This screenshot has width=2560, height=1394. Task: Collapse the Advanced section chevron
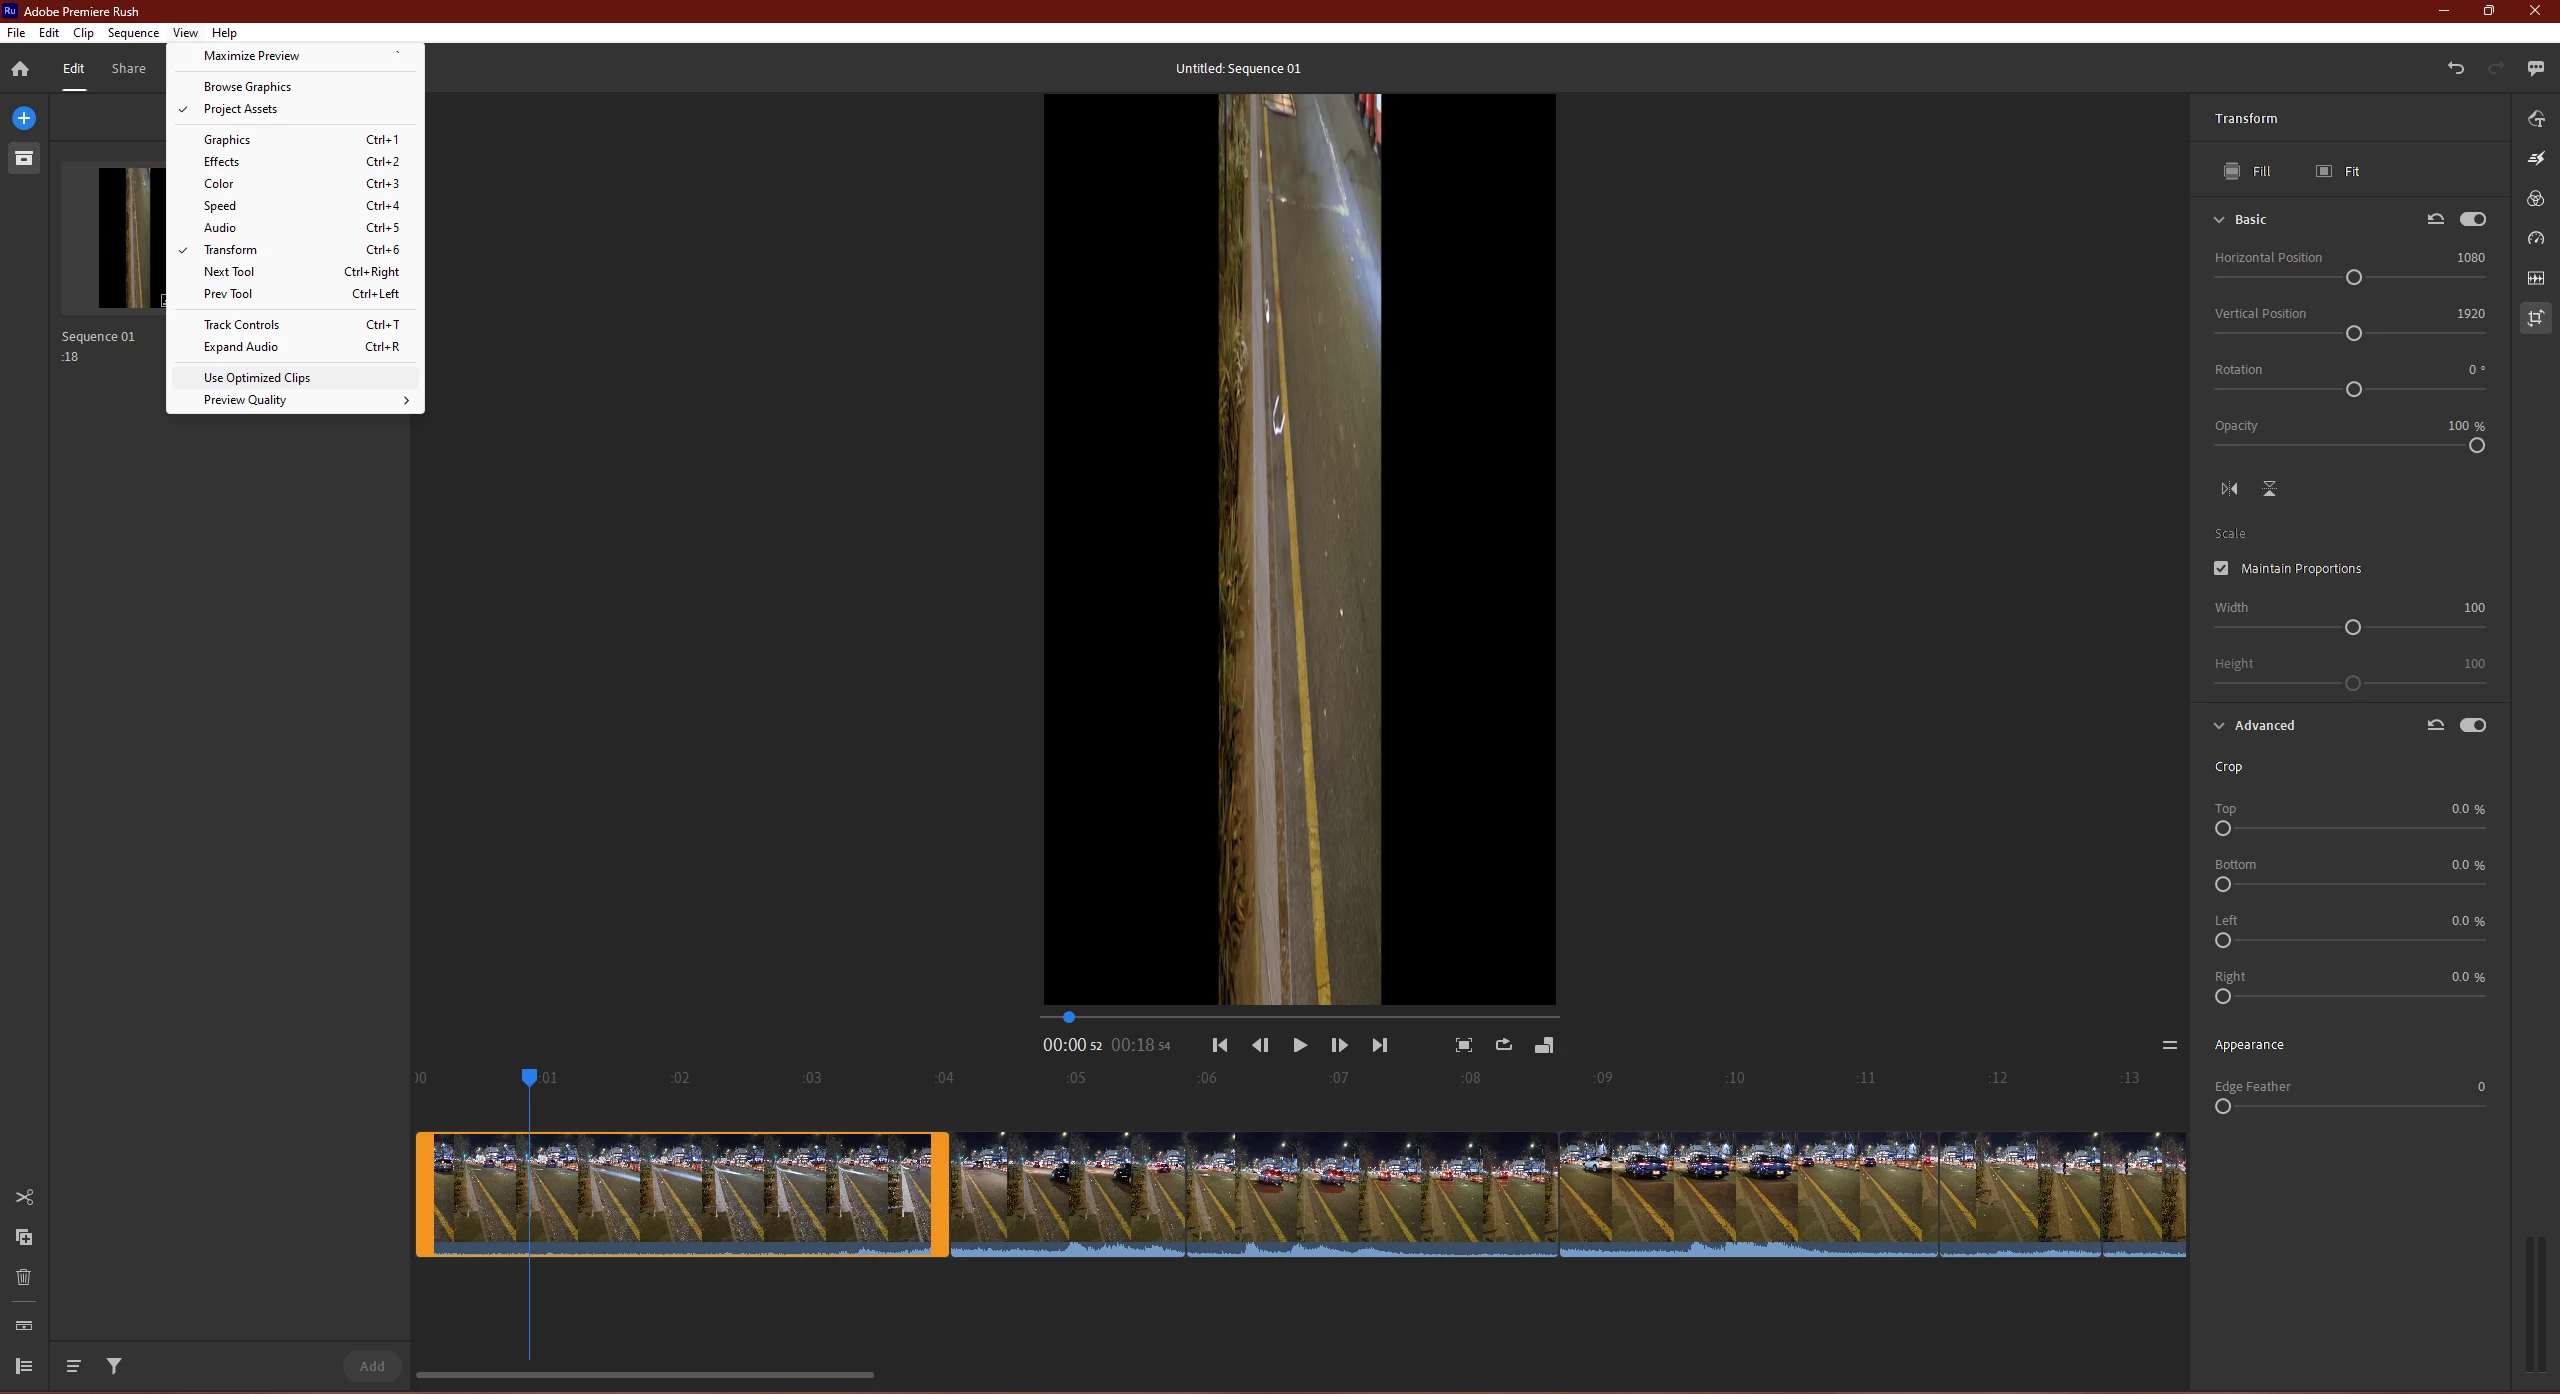tap(2219, 725)
